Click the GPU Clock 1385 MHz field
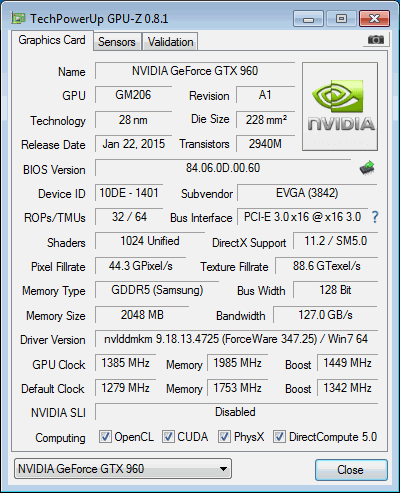This screenshot has height=493, width=400. pyautogui.click(x=125, y=363)
